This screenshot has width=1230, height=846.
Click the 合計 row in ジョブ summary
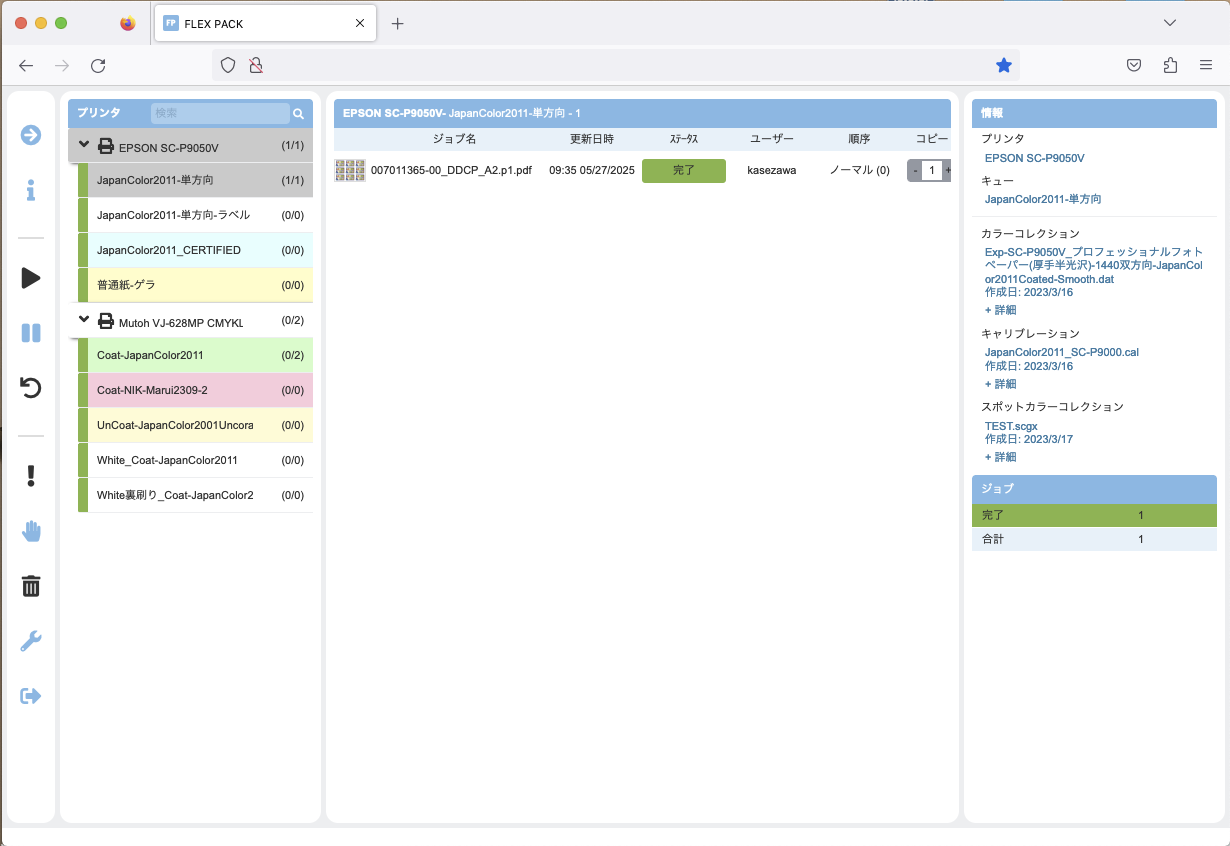[1094, 539]
